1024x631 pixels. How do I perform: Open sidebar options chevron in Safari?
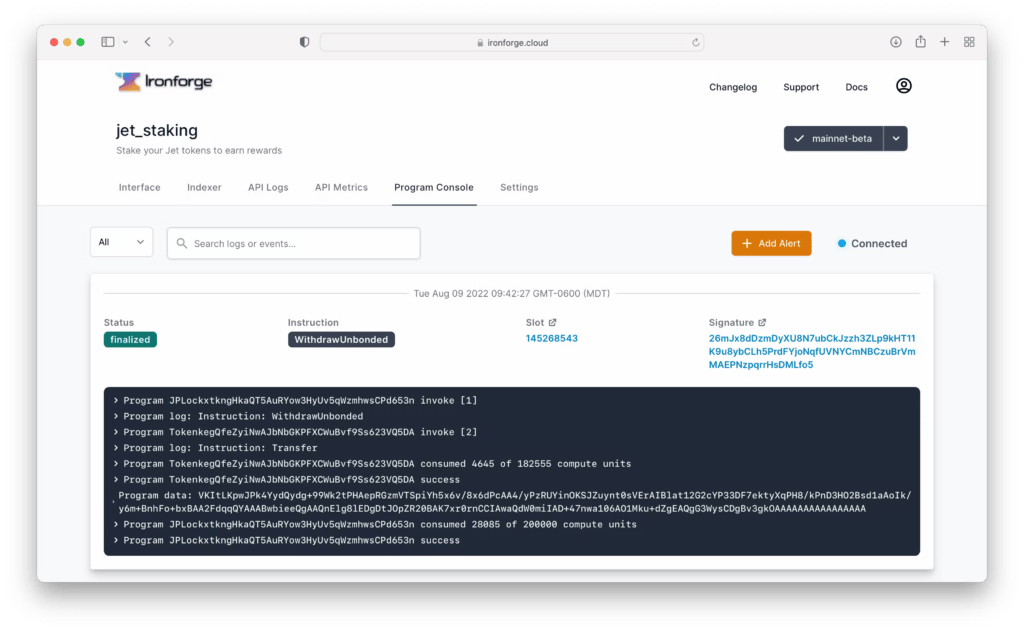click(125, 42)
